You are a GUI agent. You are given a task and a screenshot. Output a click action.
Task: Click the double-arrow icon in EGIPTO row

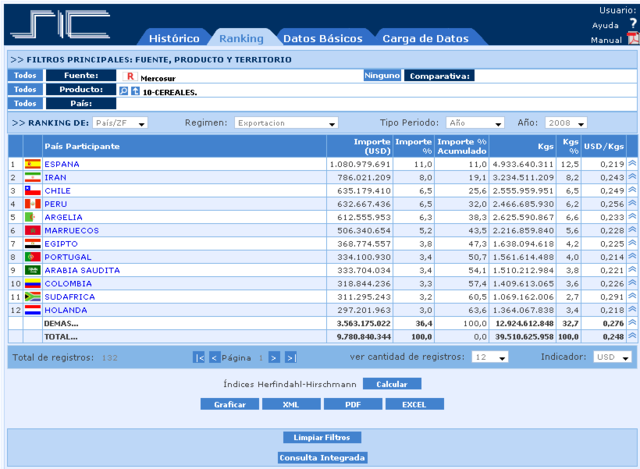click(632, 243)
